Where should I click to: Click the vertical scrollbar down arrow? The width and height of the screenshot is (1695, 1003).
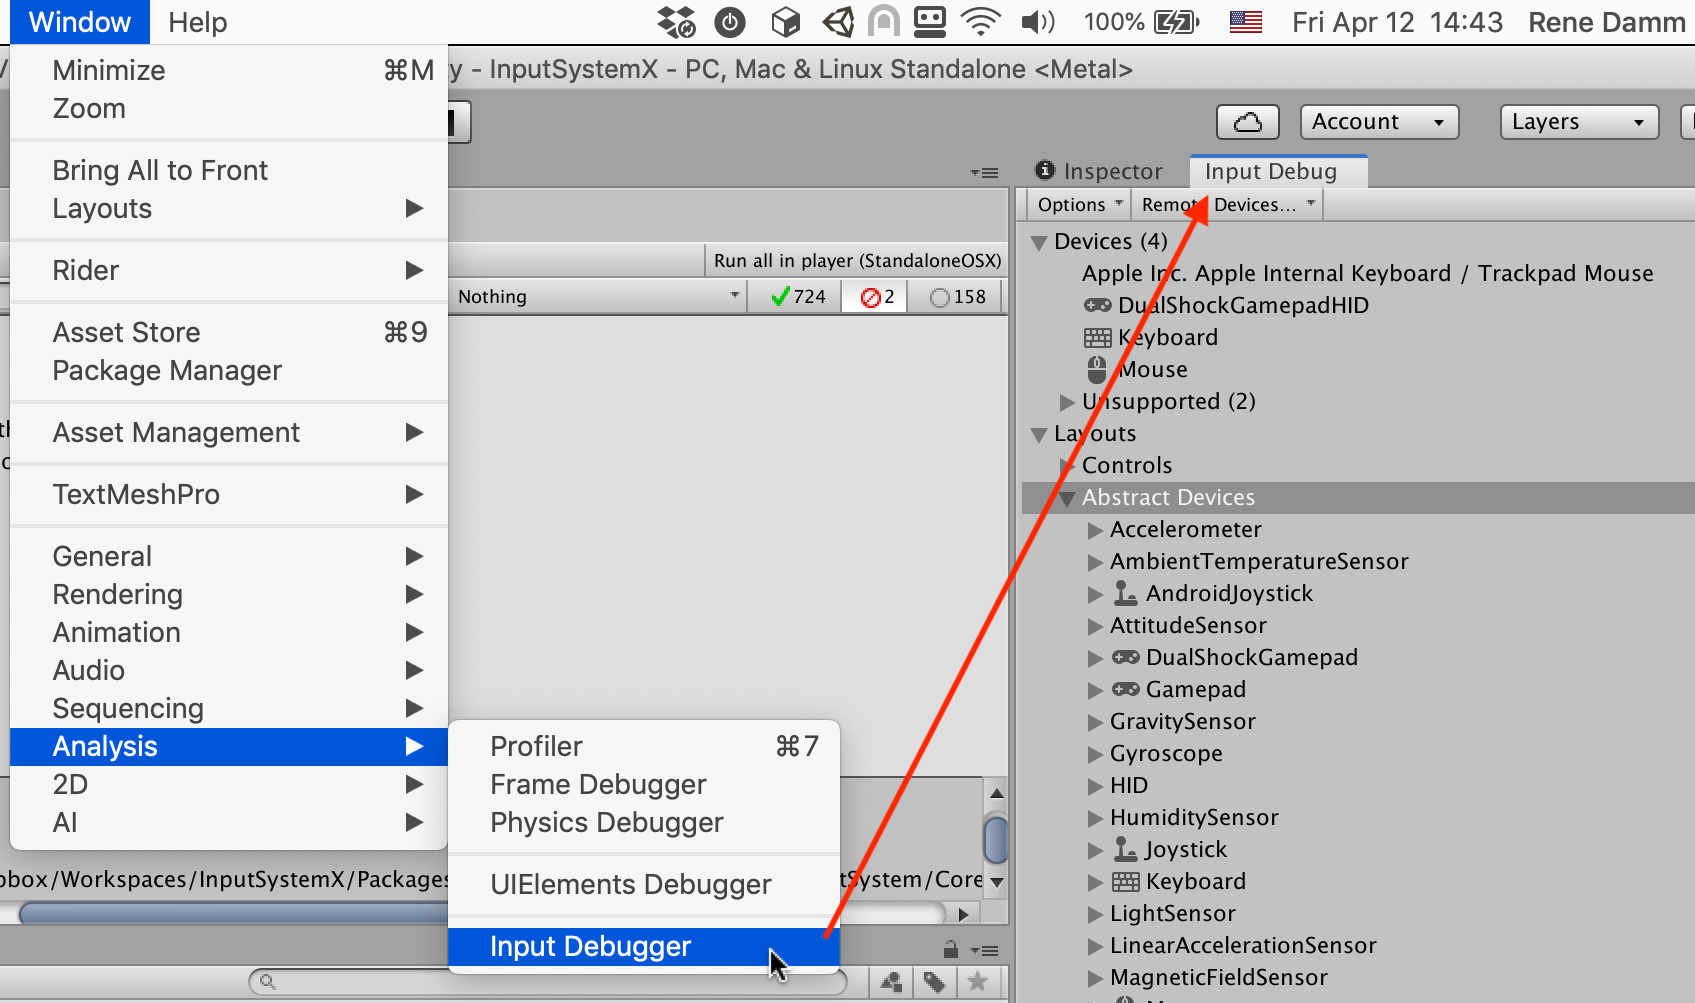(996, 882)
